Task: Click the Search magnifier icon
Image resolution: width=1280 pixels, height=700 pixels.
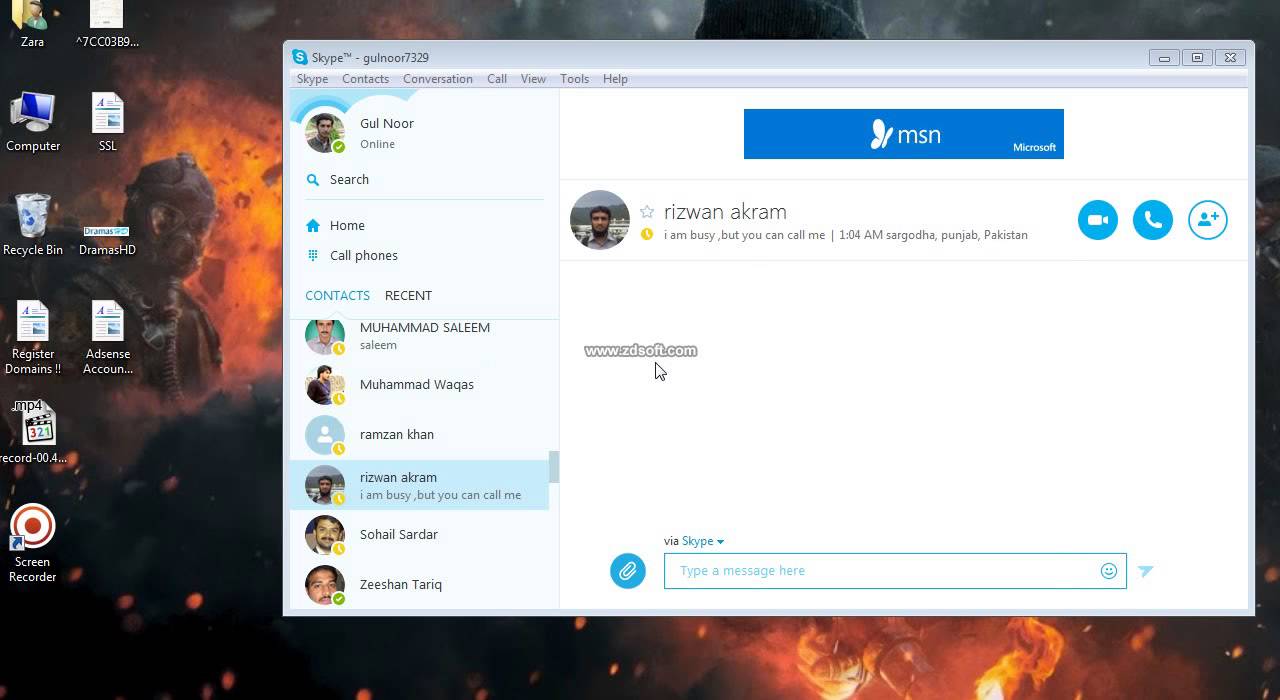Action: (x=313, y=180)
